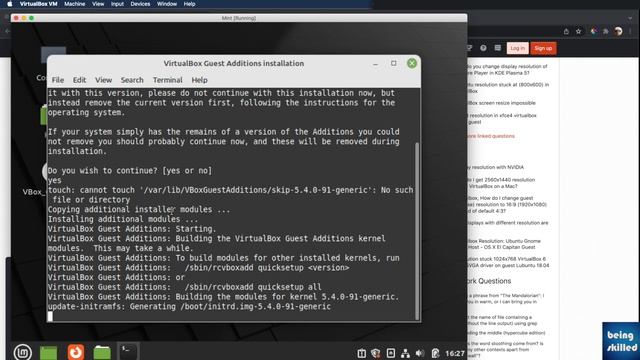Open the update manager shield tray icon
The height and width of the screenshot is (360, 640).
point(376,353)
